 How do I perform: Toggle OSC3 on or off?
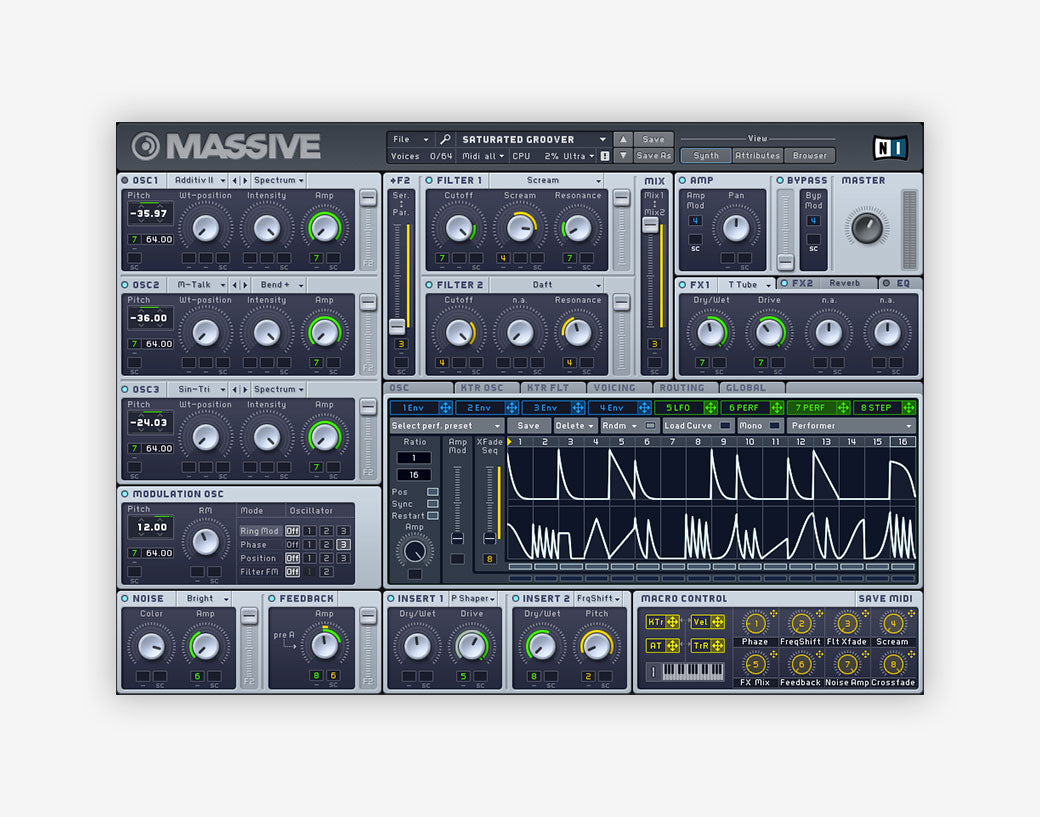point(125,389)
